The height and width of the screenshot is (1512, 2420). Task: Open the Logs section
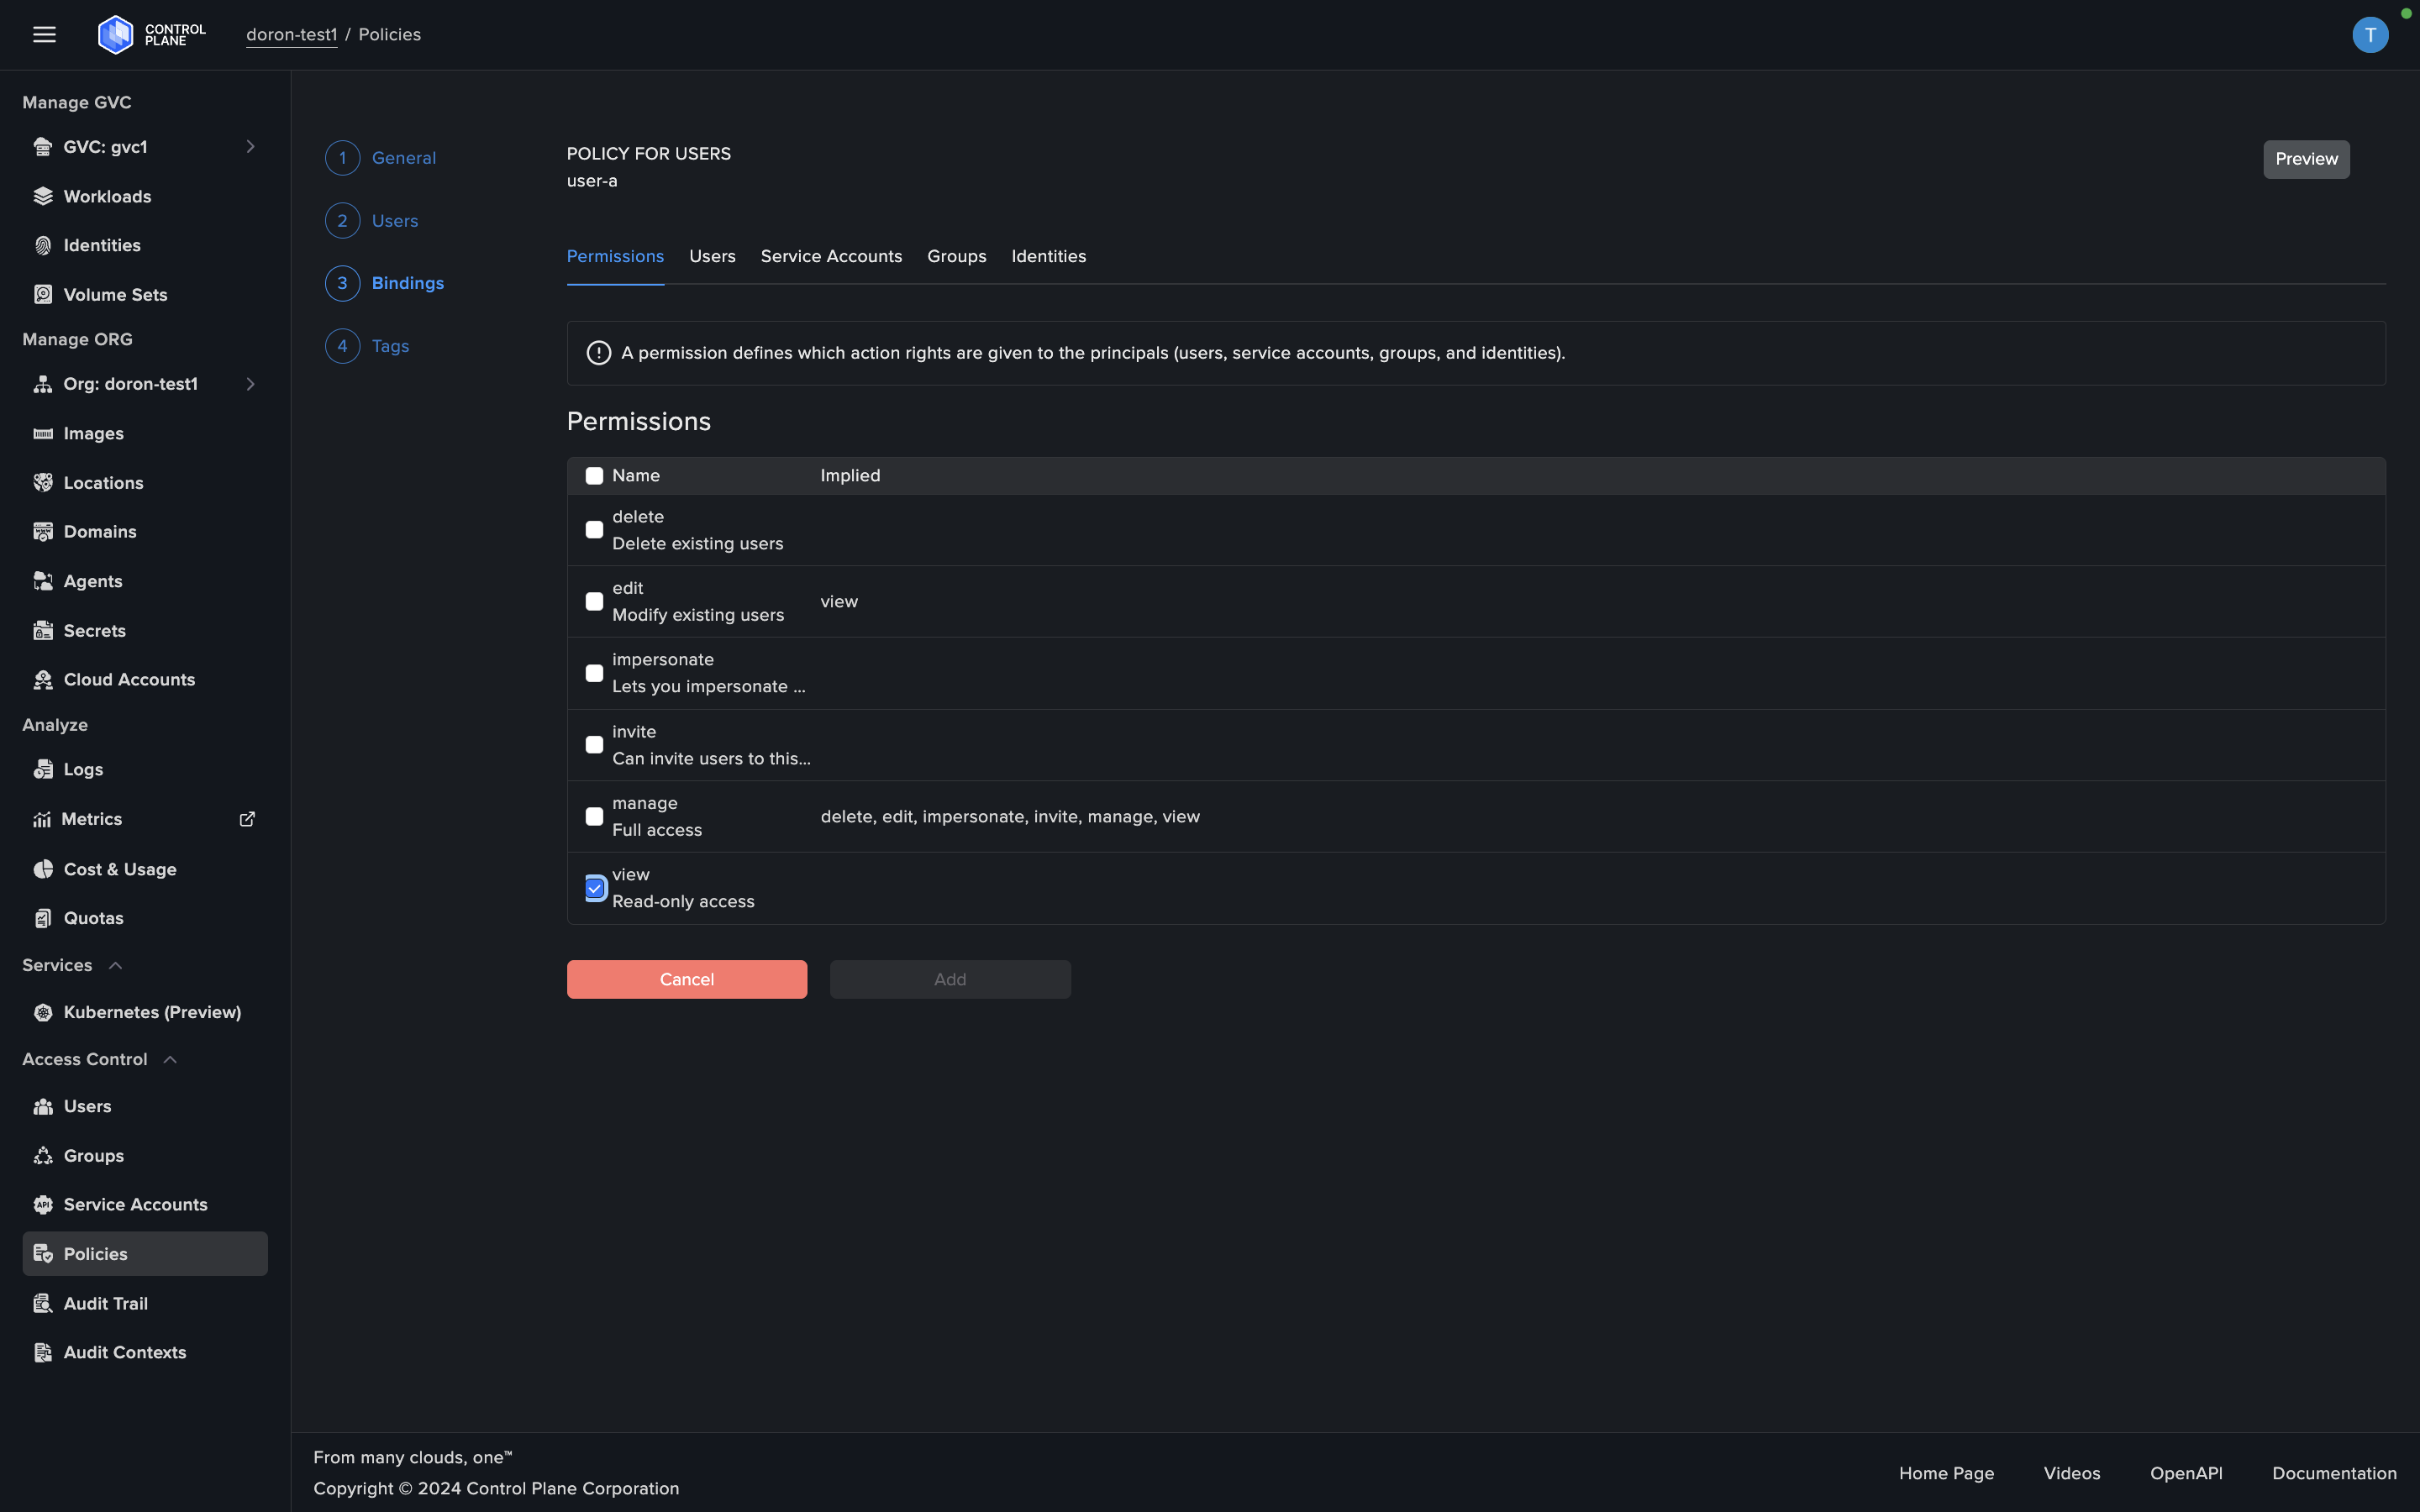pos(83,769)
